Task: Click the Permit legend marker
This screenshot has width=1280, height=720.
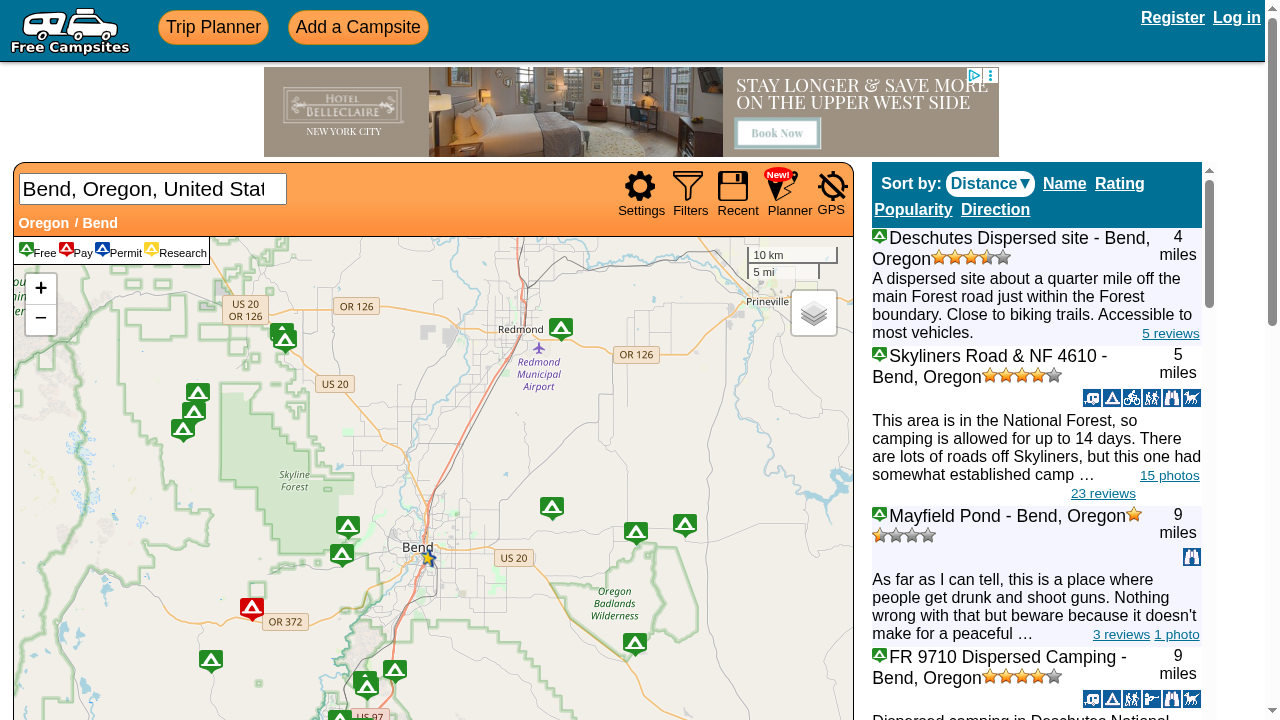Action: [x=102, y=249]
